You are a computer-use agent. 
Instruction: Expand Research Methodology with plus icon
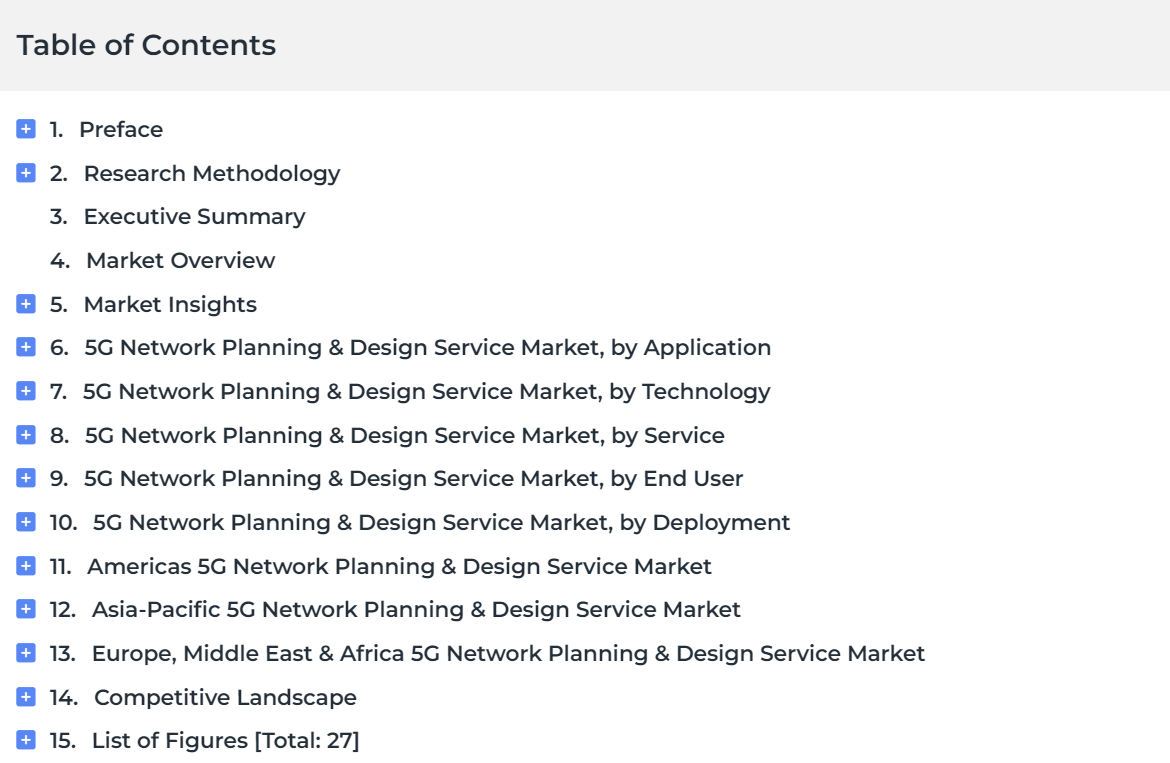click(x=26, y=173)
